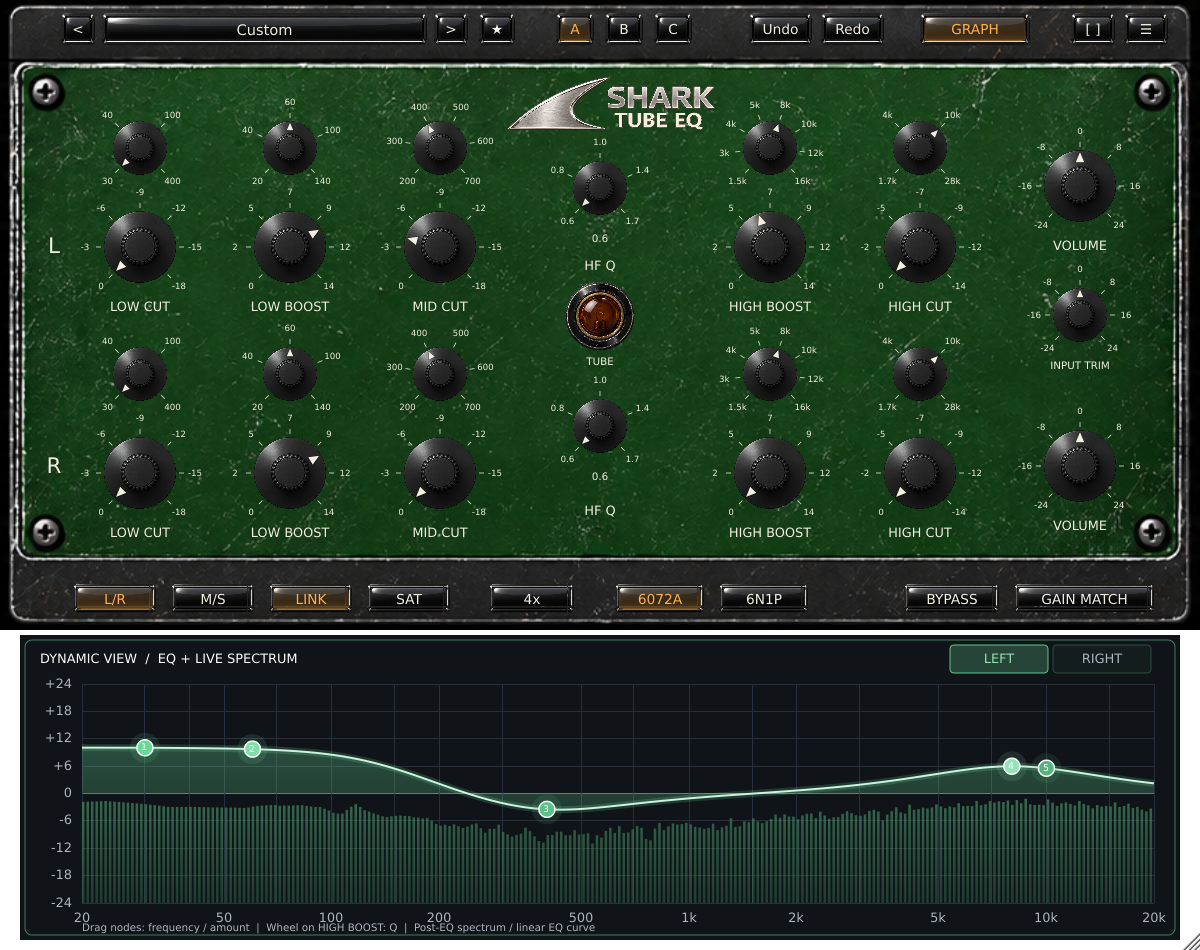The height and width of the screenshot is (950, 1200).
Task: Toggle the glowing TUBE lamp
Action: 600,316
